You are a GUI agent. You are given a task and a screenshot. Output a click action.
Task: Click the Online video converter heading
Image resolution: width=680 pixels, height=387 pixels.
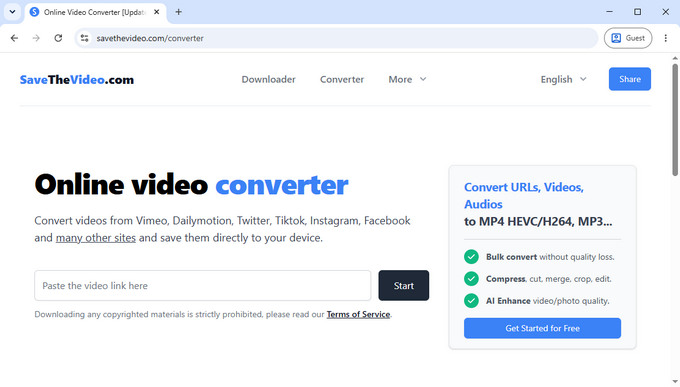pos(191,185)
